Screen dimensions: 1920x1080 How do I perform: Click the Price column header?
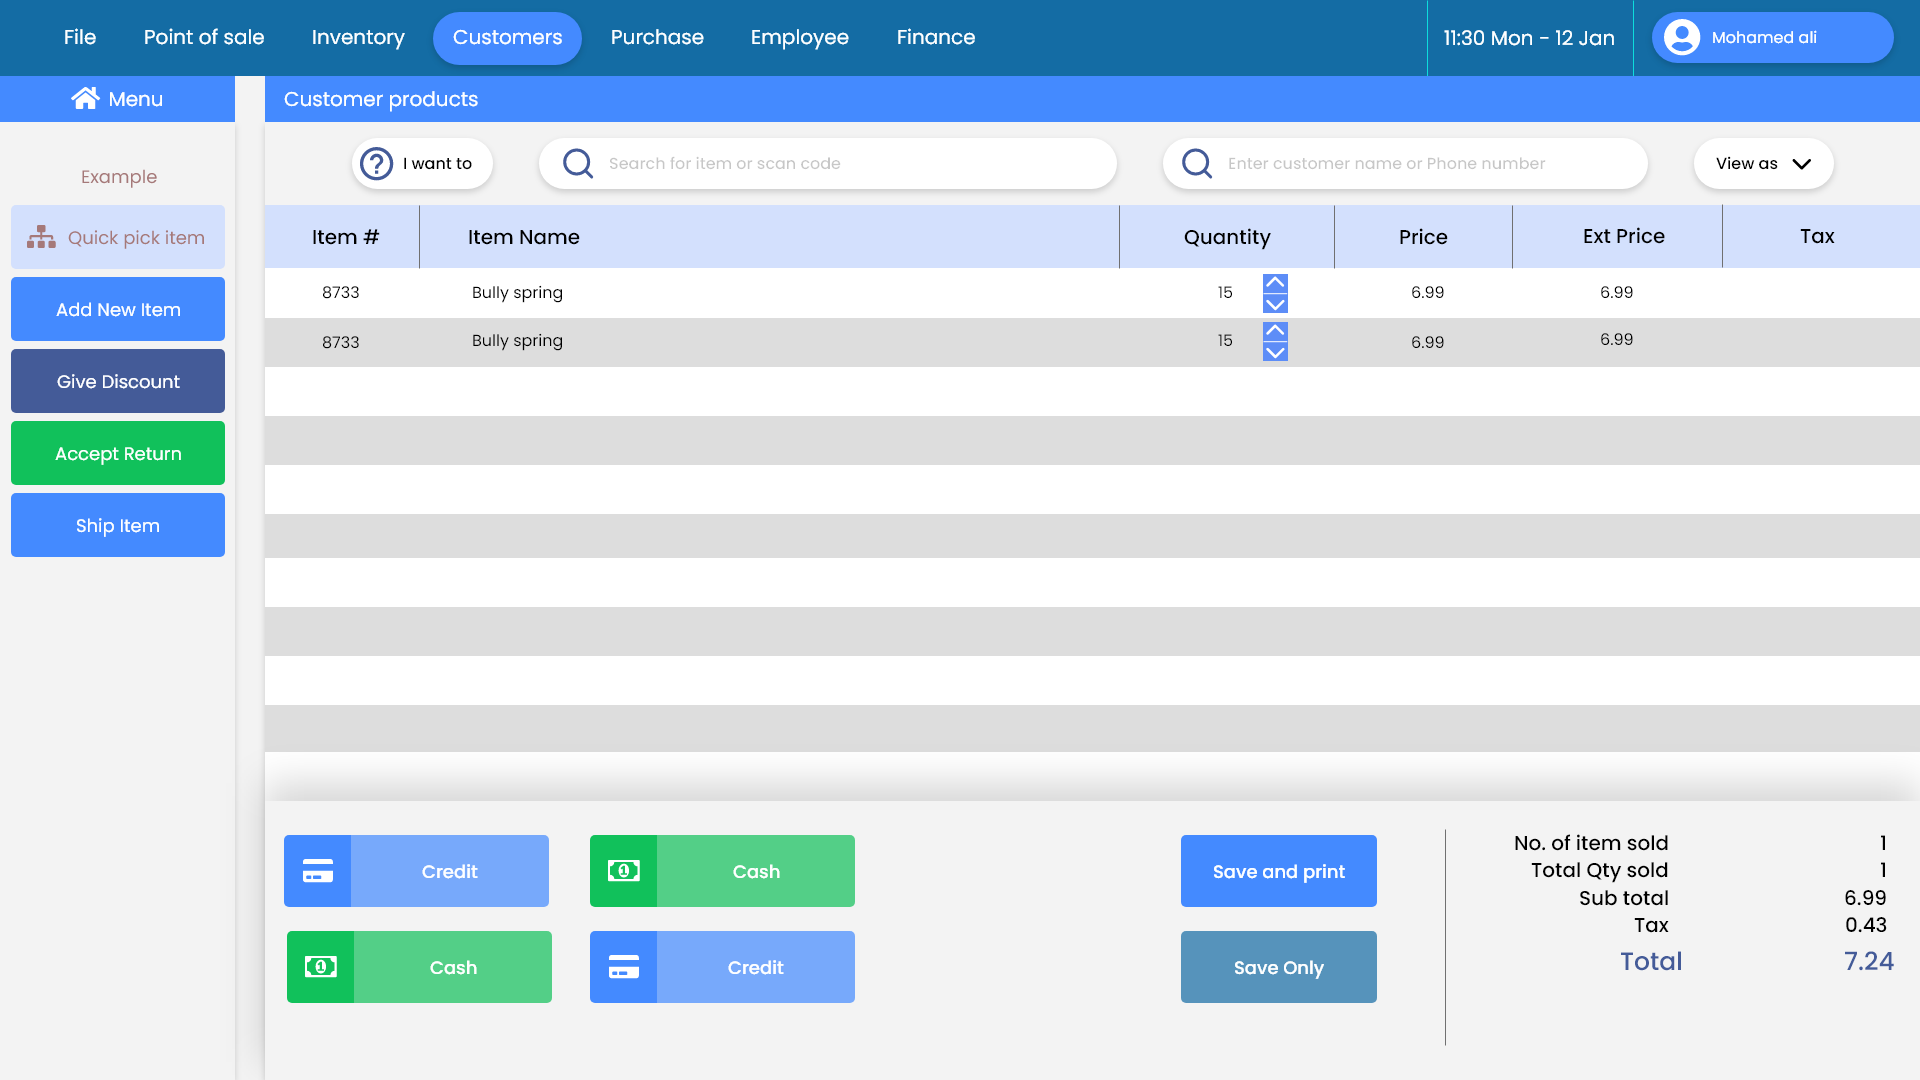tap(1423, 237)
